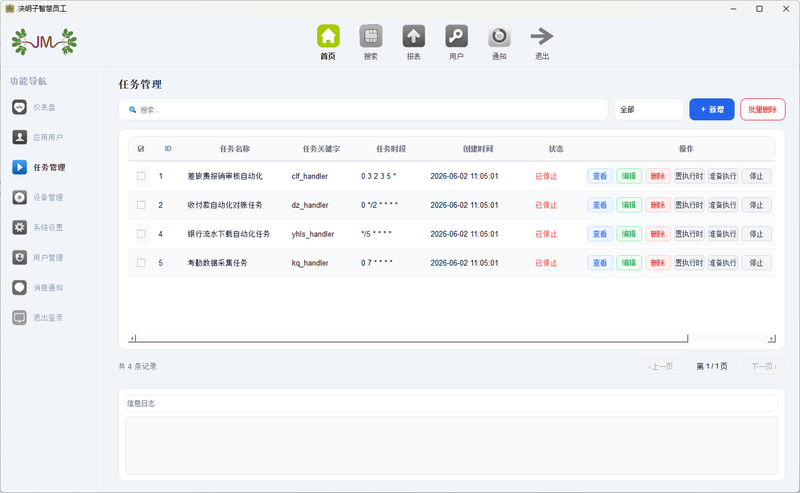Screen dimensions: 800x493
Task: Click 准备执行 for dz_handler row
Action: pos(723,205)
